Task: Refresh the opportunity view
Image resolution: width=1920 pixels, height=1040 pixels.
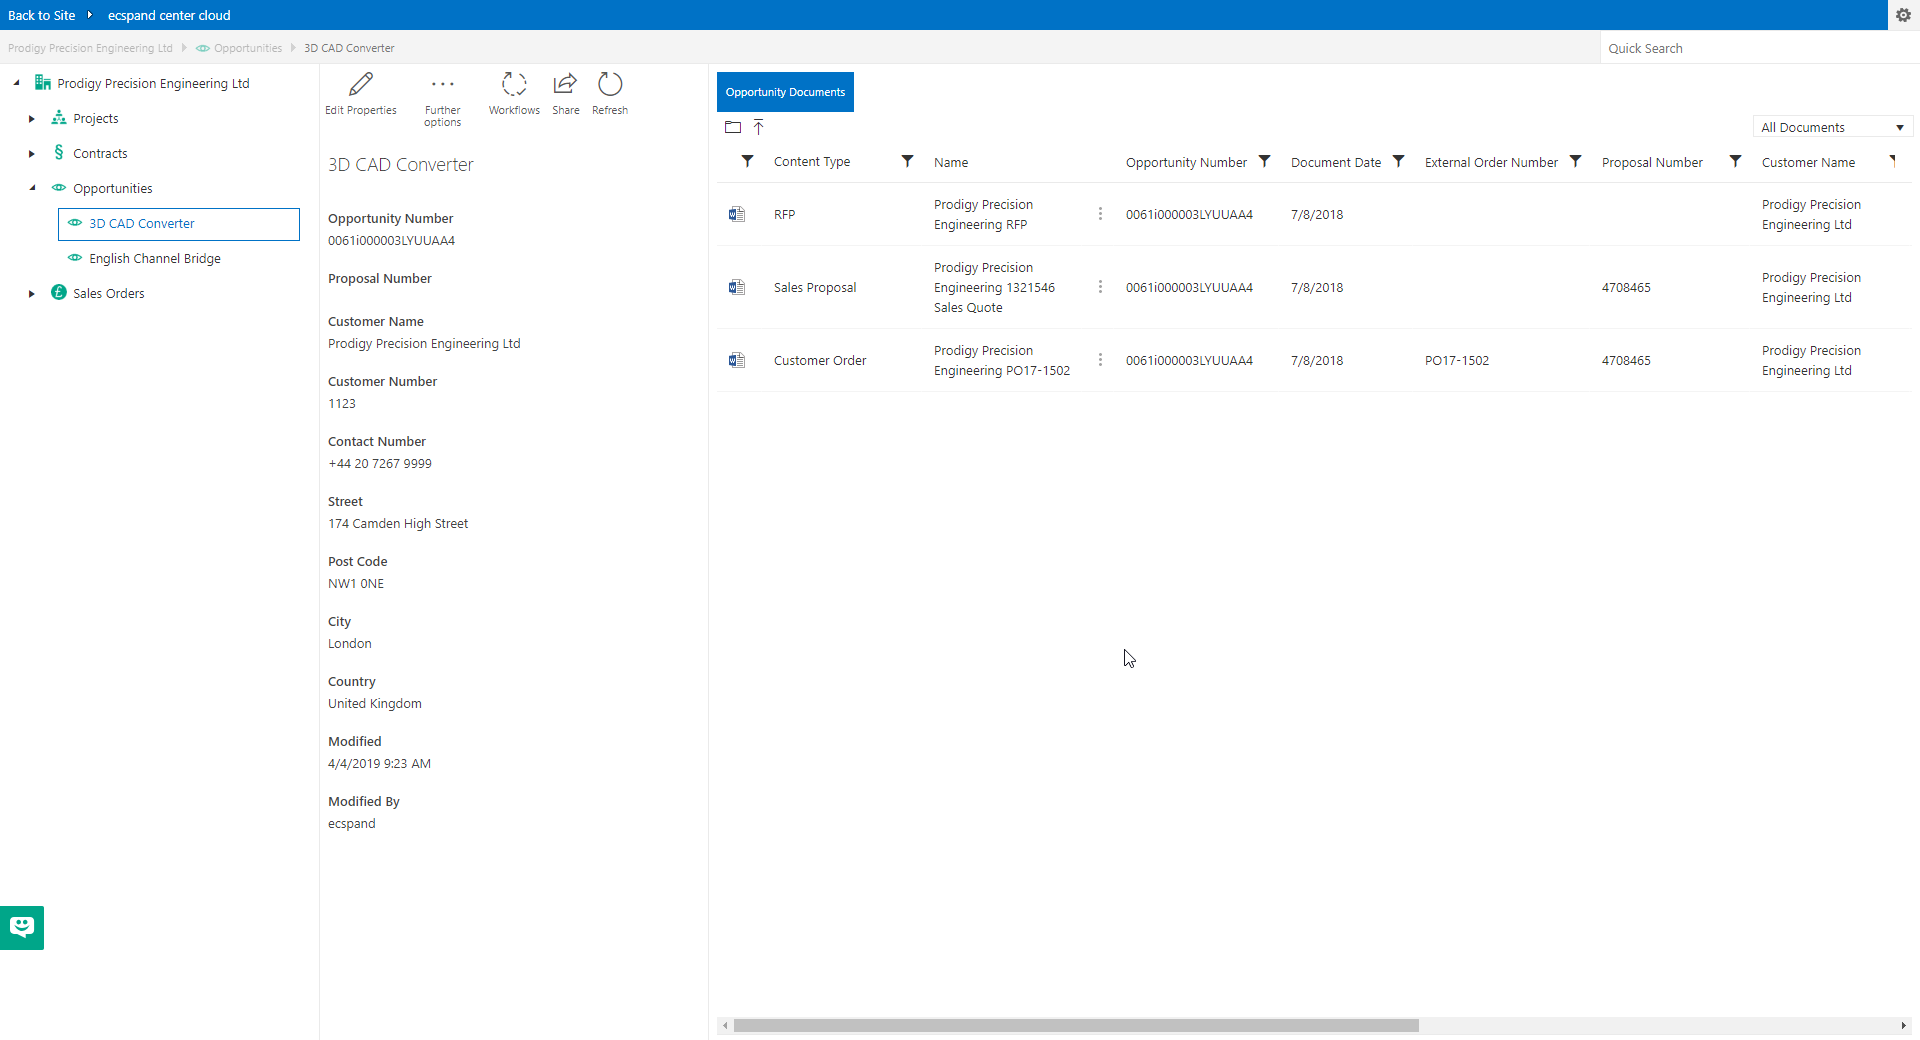Action: pos(610,84)
